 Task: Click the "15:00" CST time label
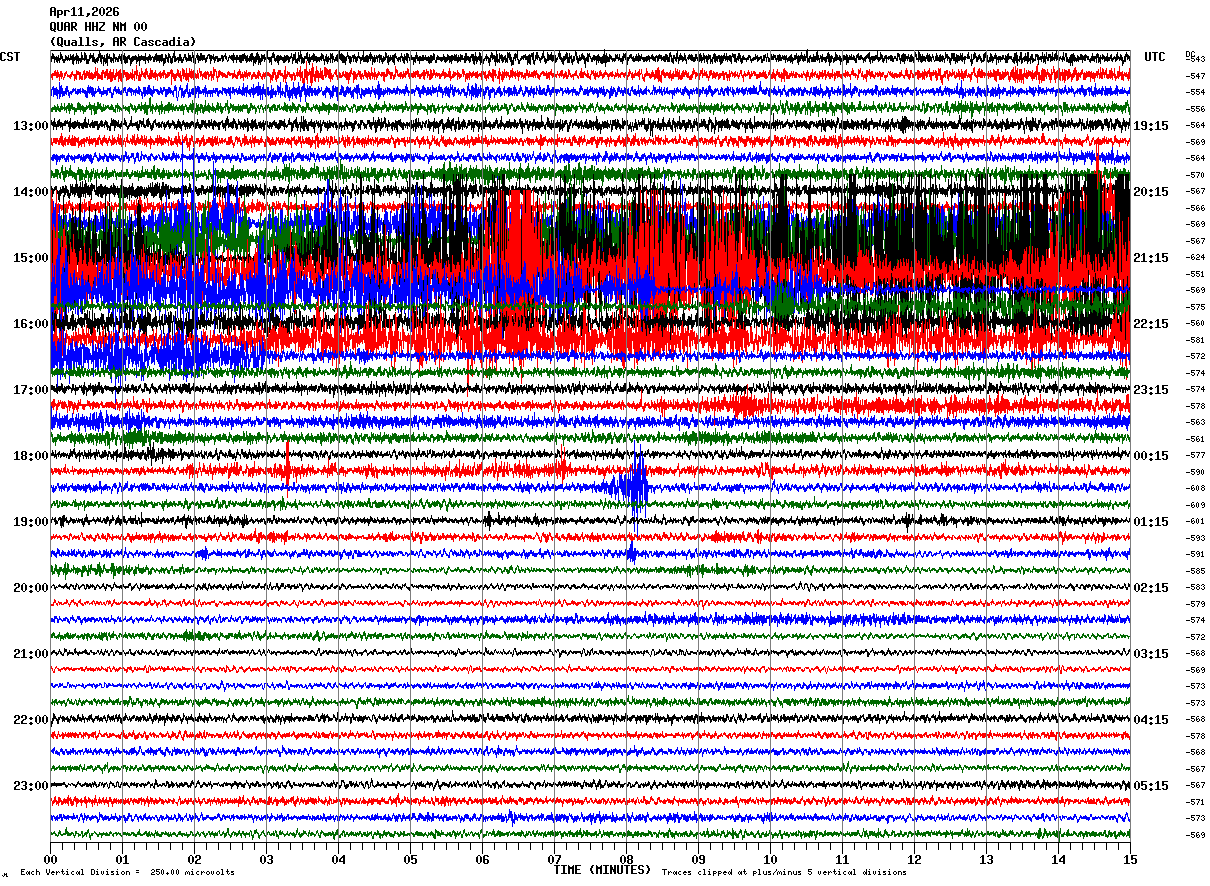[x=31, y=258]
